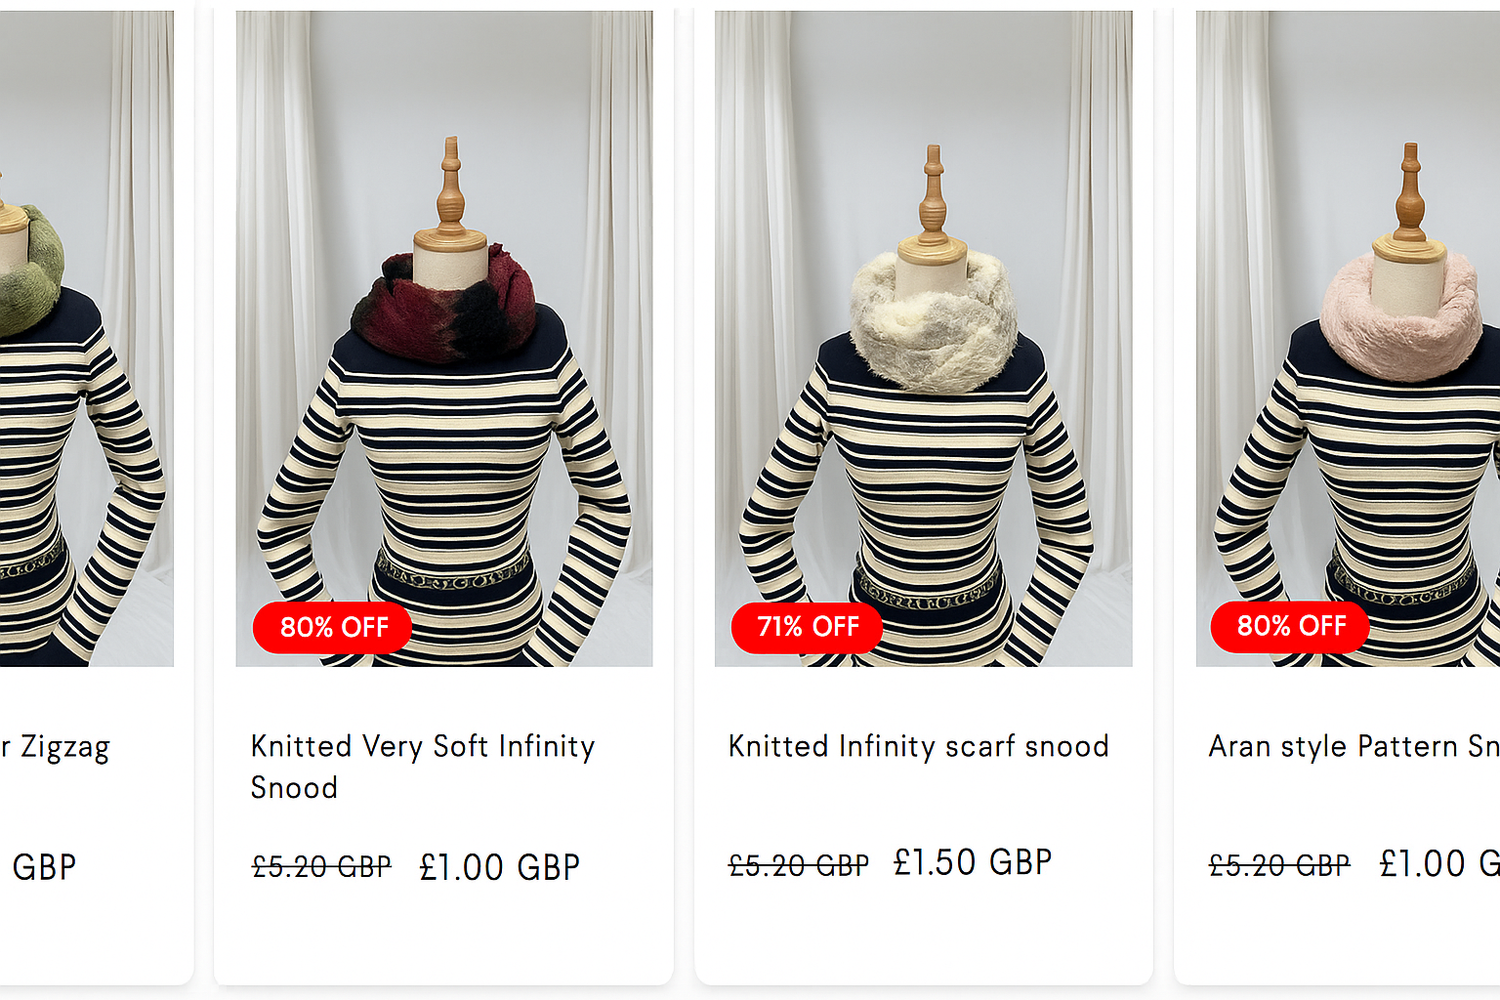
Task: Open the Aran style Pattern product title
Action: coord(1354,747)
